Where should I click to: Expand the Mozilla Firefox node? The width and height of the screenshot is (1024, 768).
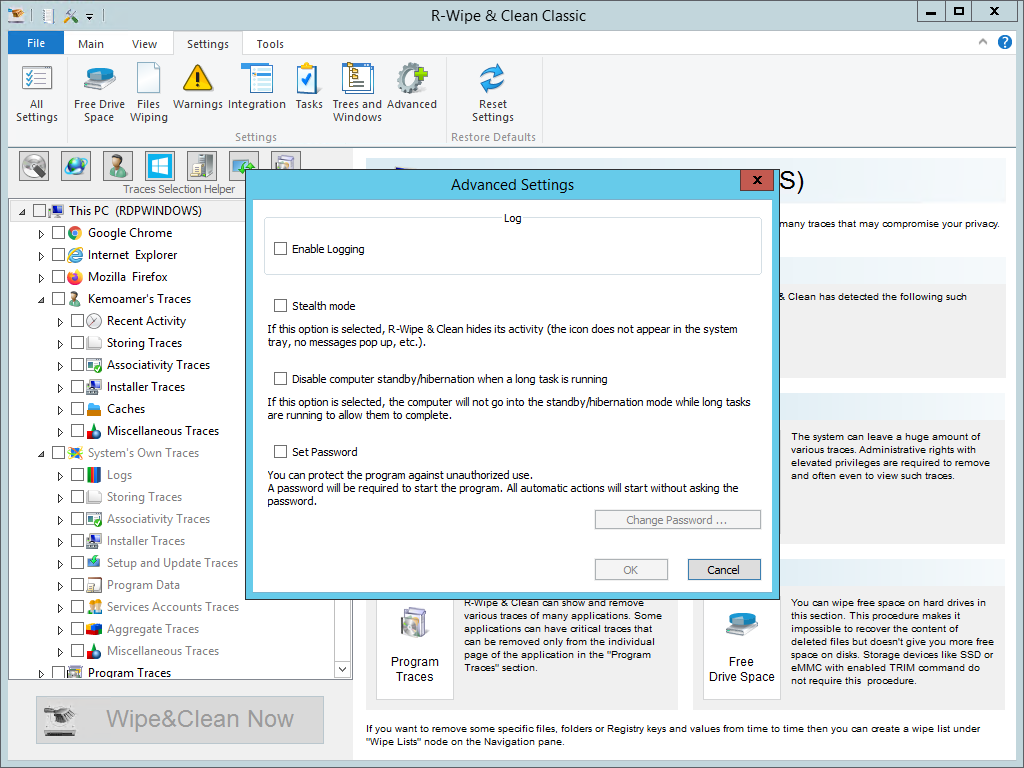point(41,278)
